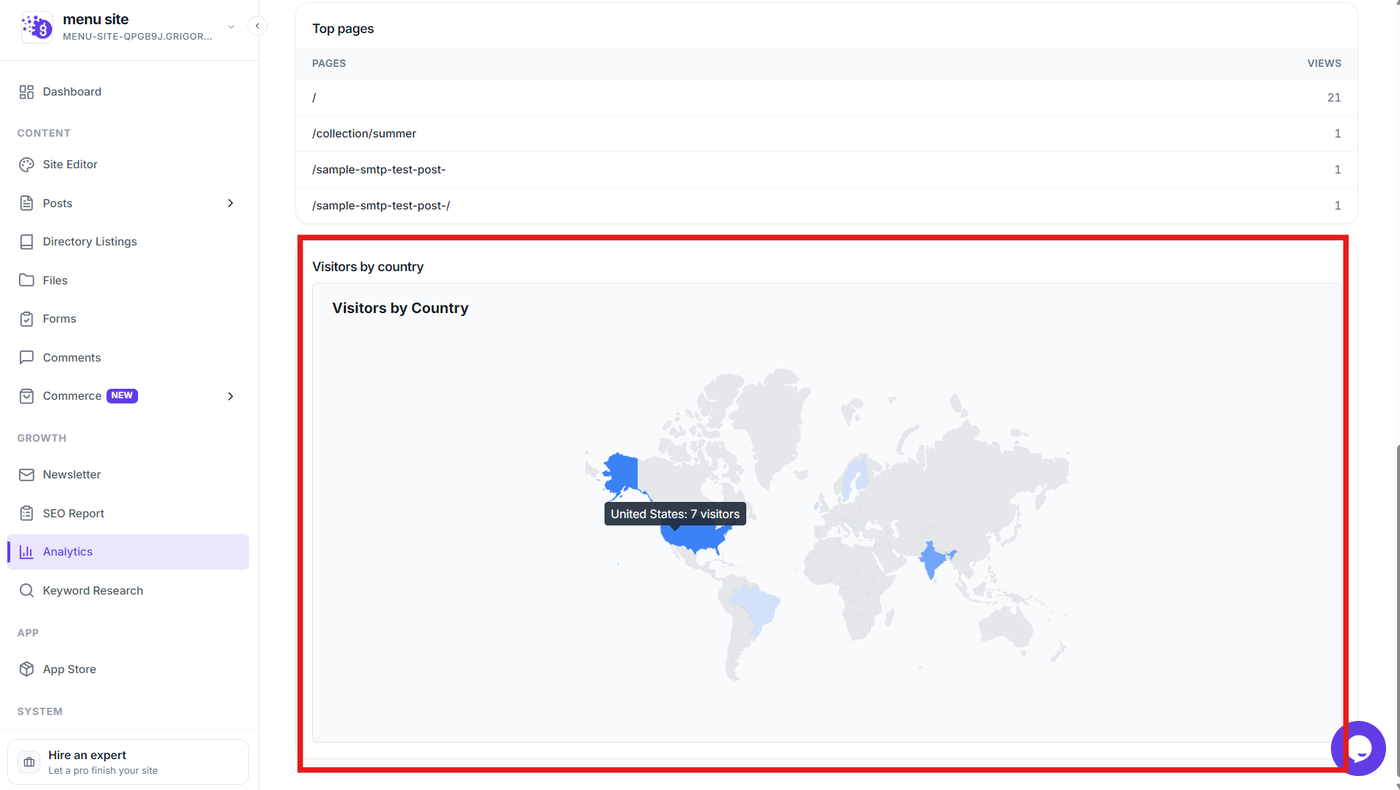
Task: Collapse the sidebar with the arrow button
Action: click(258, 27)
